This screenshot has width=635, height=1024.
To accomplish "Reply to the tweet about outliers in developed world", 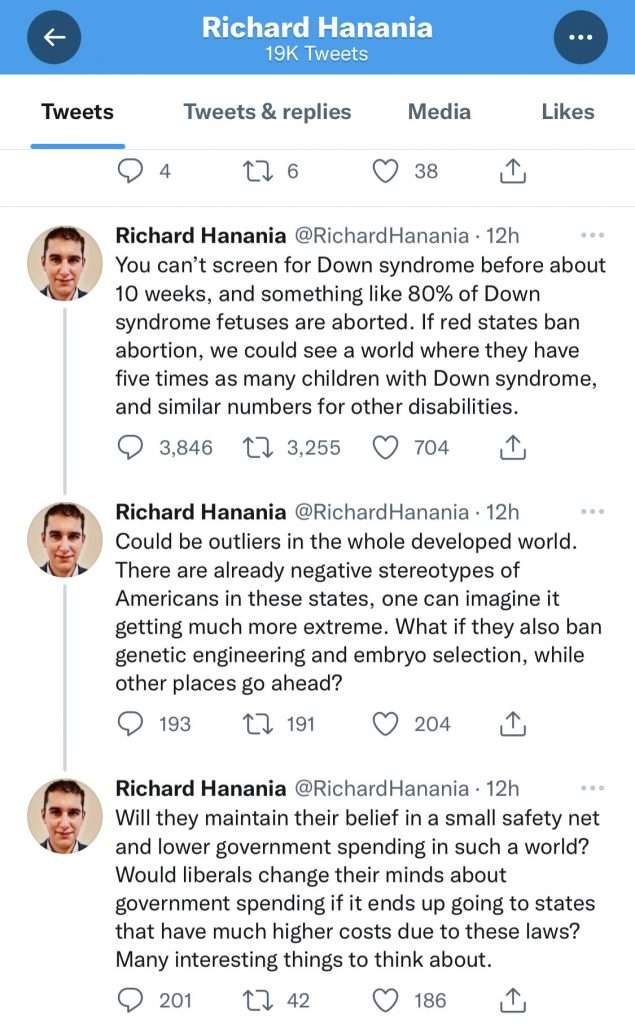I will pyautogui.click(x=130, y=724).
